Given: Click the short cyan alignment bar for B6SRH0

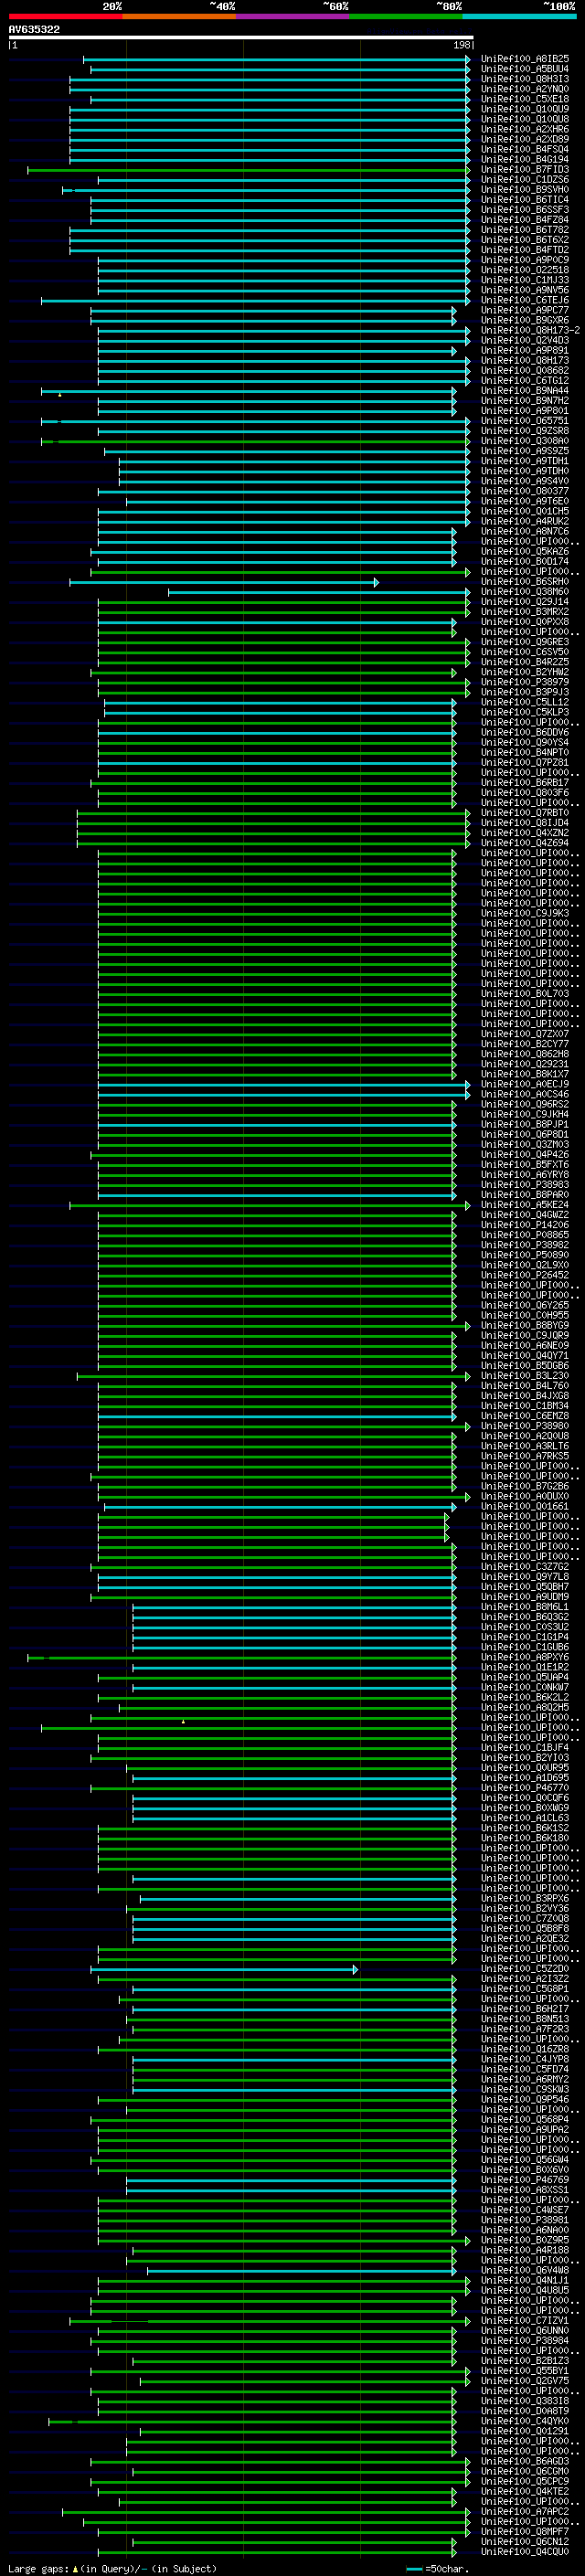Looking at the screenshot, I should [224, 582].
